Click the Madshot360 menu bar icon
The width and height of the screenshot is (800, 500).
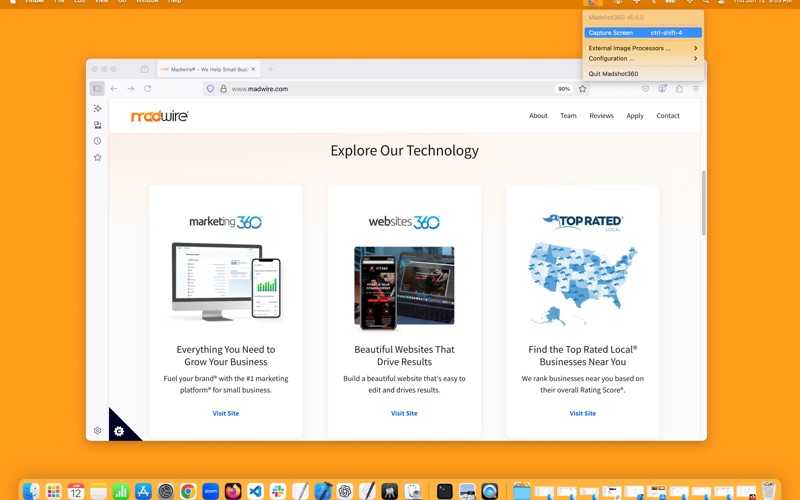tap(592, 2)
